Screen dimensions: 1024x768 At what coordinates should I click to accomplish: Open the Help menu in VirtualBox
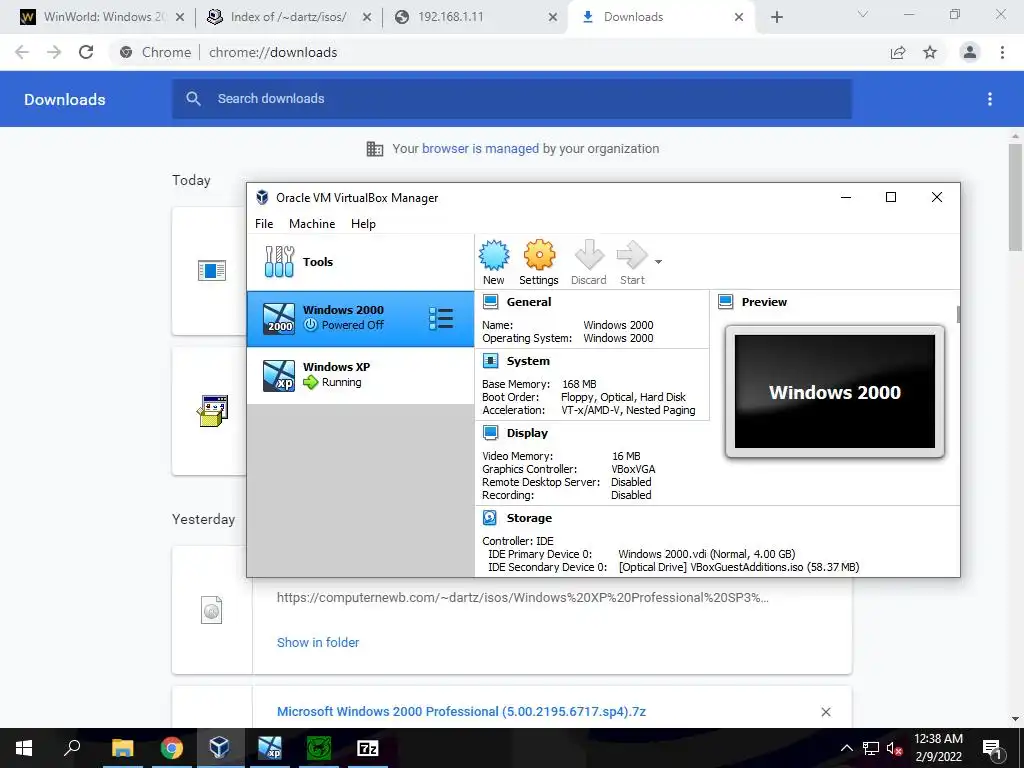[x=363, y=223]
